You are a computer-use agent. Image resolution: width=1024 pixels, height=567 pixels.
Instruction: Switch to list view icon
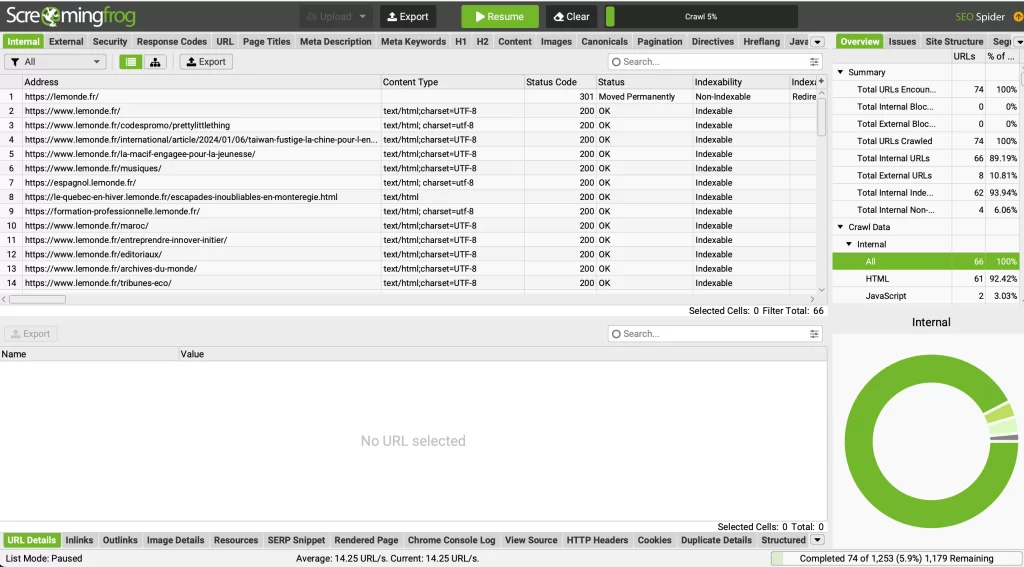[131, 61]
